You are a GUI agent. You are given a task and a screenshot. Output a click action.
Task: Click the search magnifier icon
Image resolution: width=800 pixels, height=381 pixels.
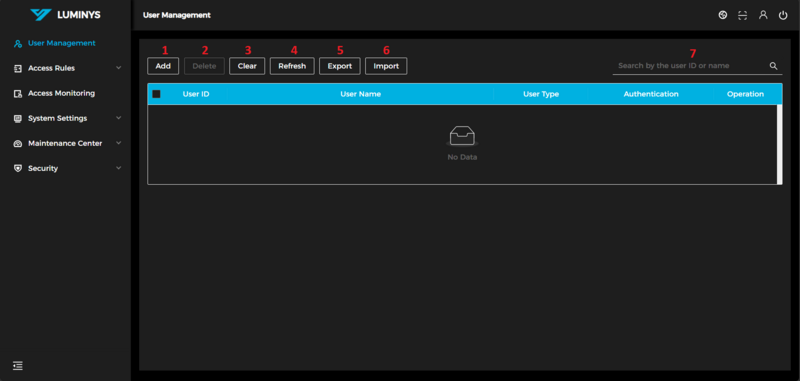point(773,66)
